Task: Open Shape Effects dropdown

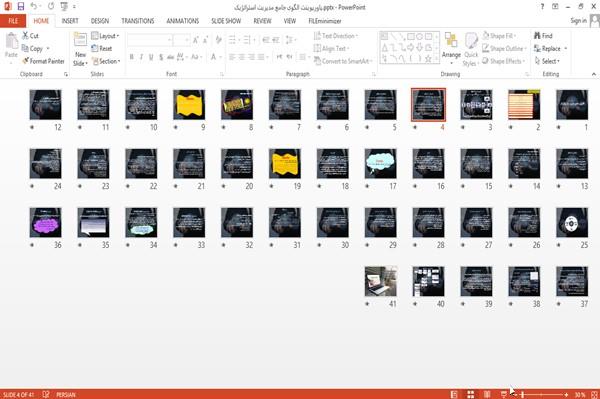Action: (503, 61)
